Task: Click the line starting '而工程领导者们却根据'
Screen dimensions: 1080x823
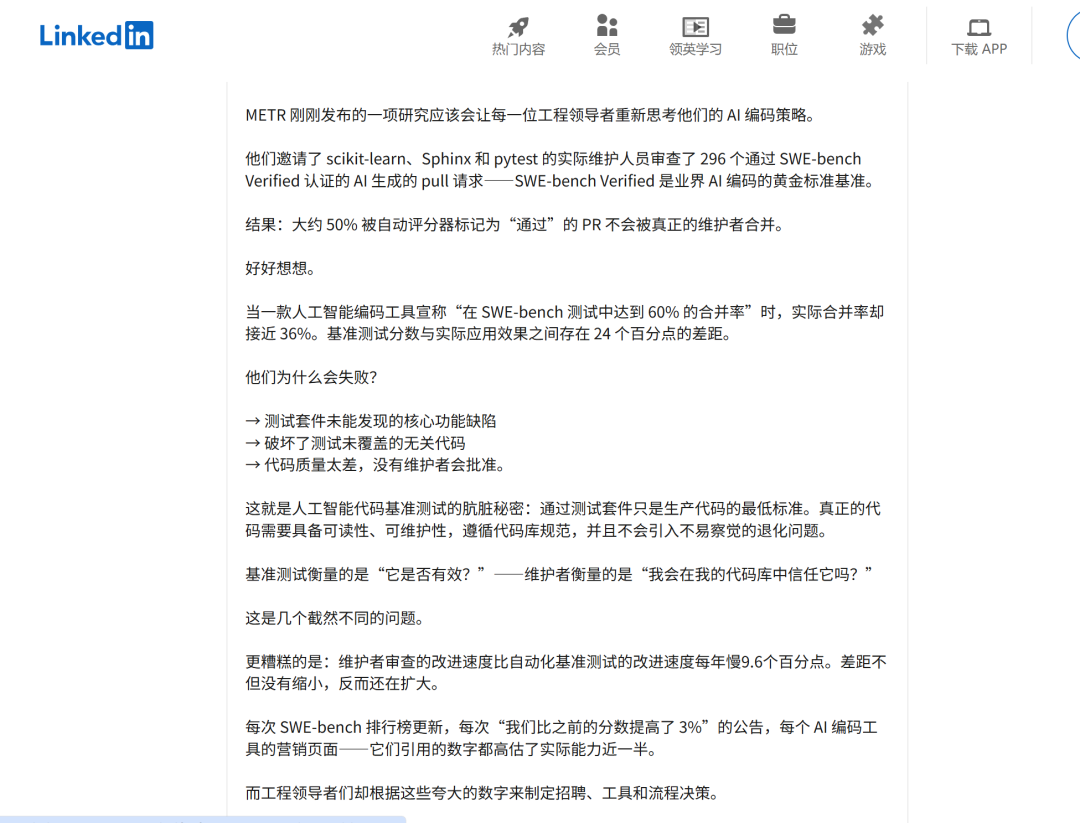Action: (x=484, y=793)
